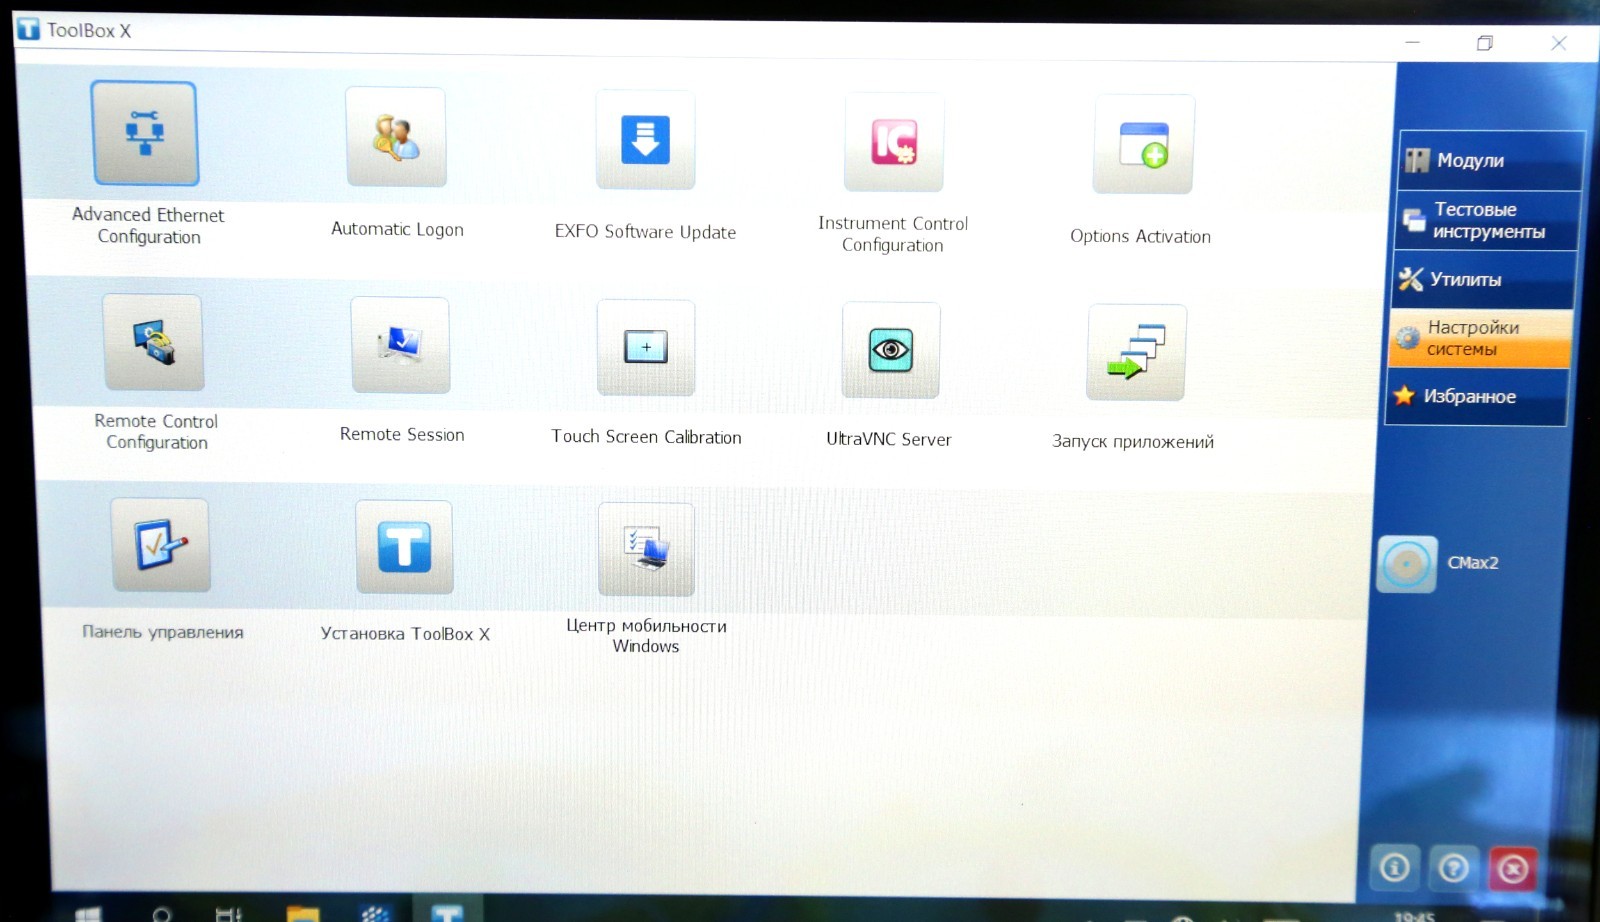
Task: Open the Избранное tab
Action: pyautogui.click(x=1476, y=397)
